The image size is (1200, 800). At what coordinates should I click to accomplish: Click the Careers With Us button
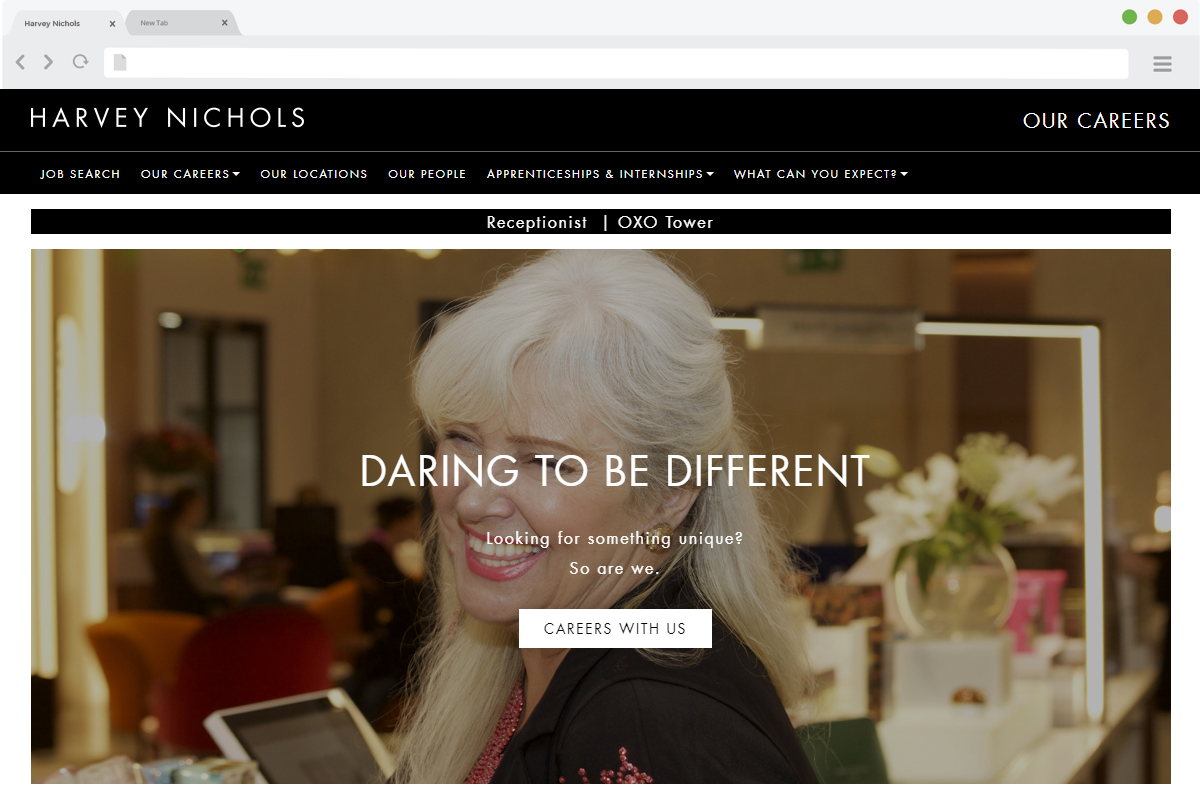pos(615,628)
